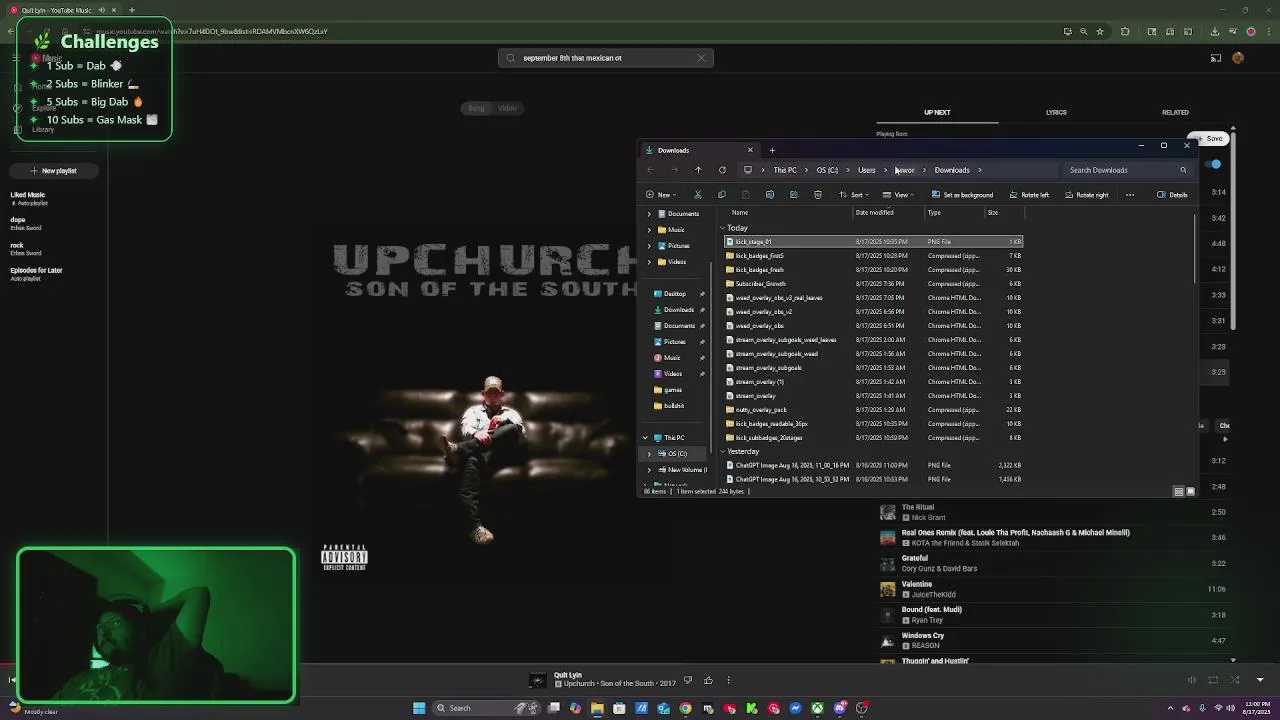This screenshot has height=720, width=1280.
Task: Open the New dropdown in File Explorer
Action: tap(661, 195)
